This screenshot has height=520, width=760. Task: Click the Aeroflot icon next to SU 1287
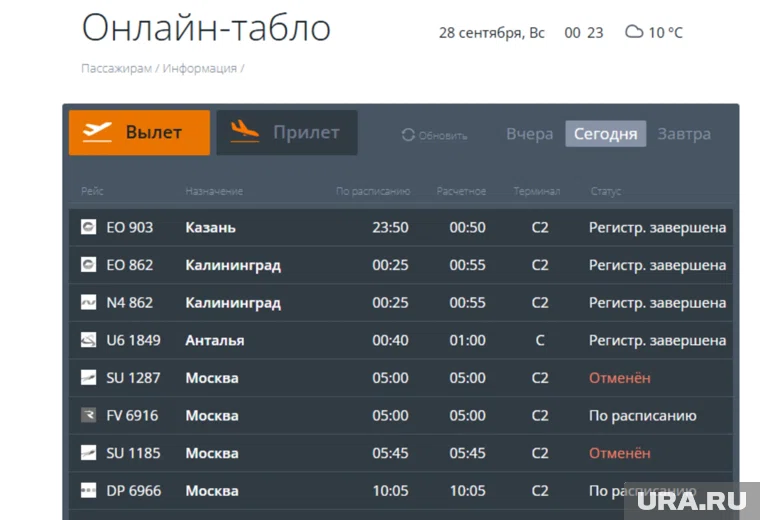point(88,378)
